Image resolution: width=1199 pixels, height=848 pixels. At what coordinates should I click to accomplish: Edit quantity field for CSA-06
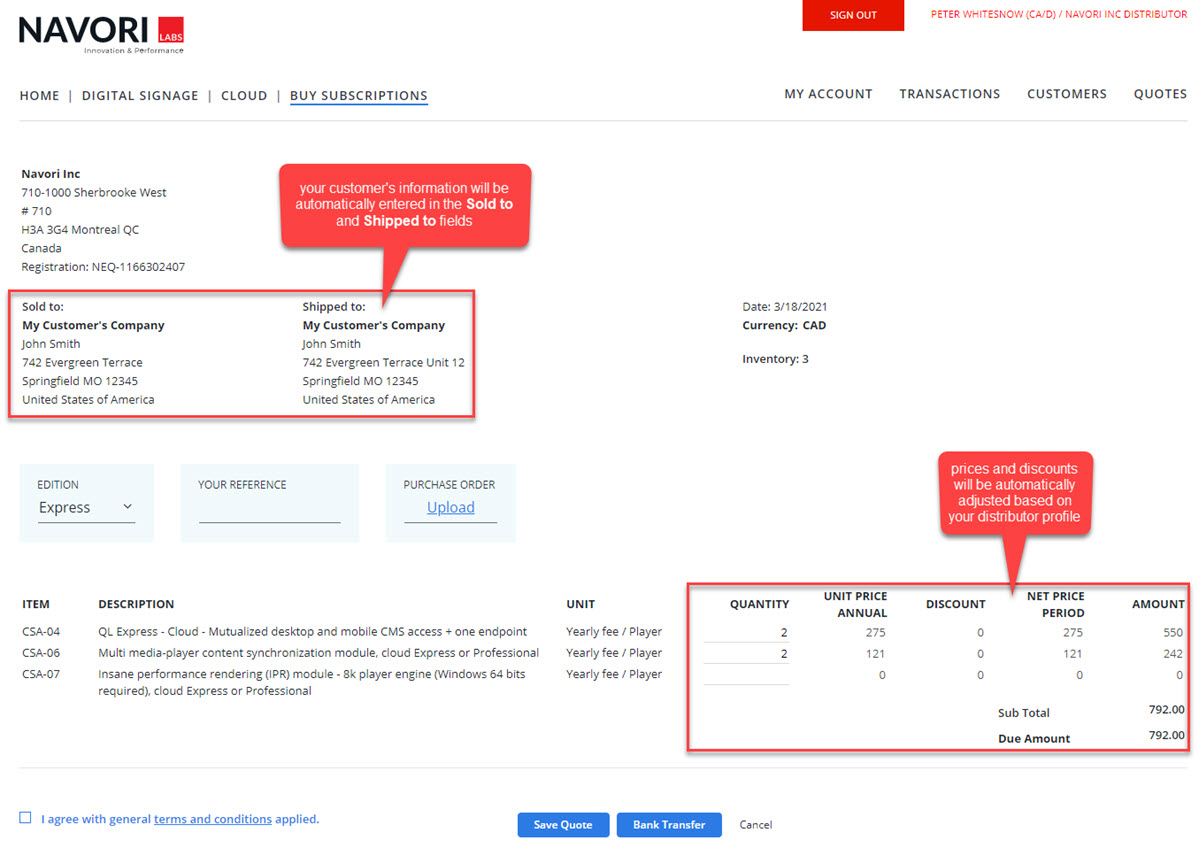pyautogui.click(x=746, y=654)
